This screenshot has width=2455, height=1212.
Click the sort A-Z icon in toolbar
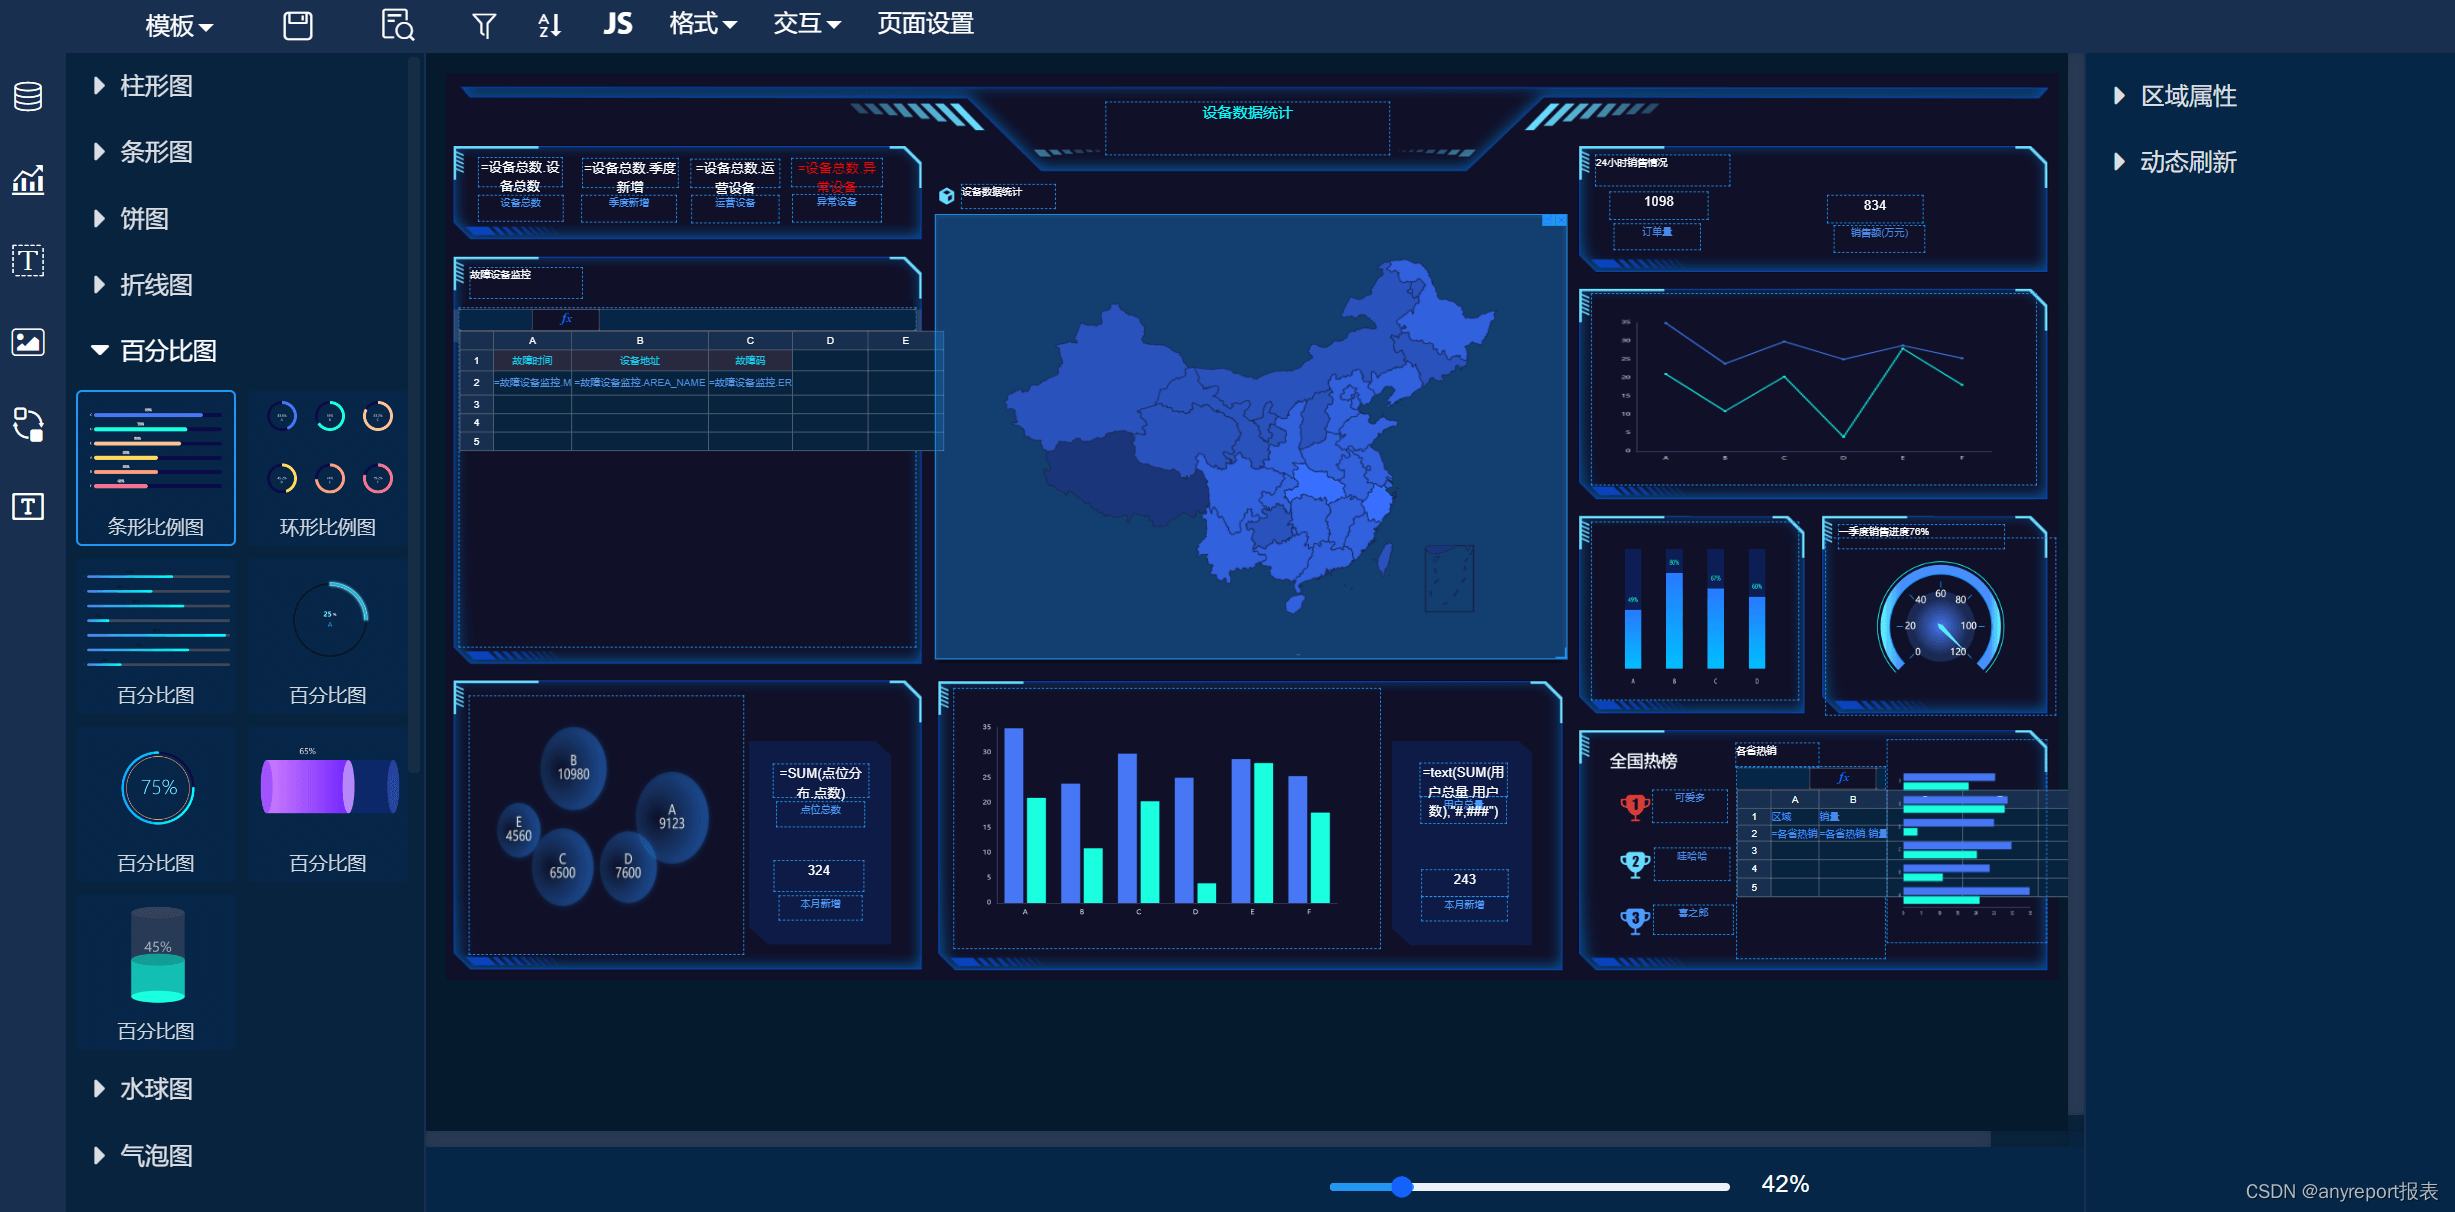[x=548, y=24]
